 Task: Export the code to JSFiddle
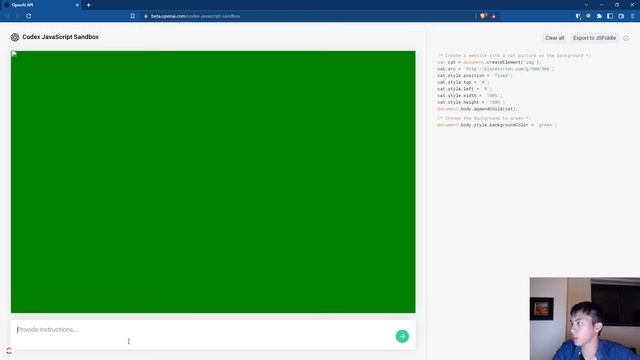594,38
